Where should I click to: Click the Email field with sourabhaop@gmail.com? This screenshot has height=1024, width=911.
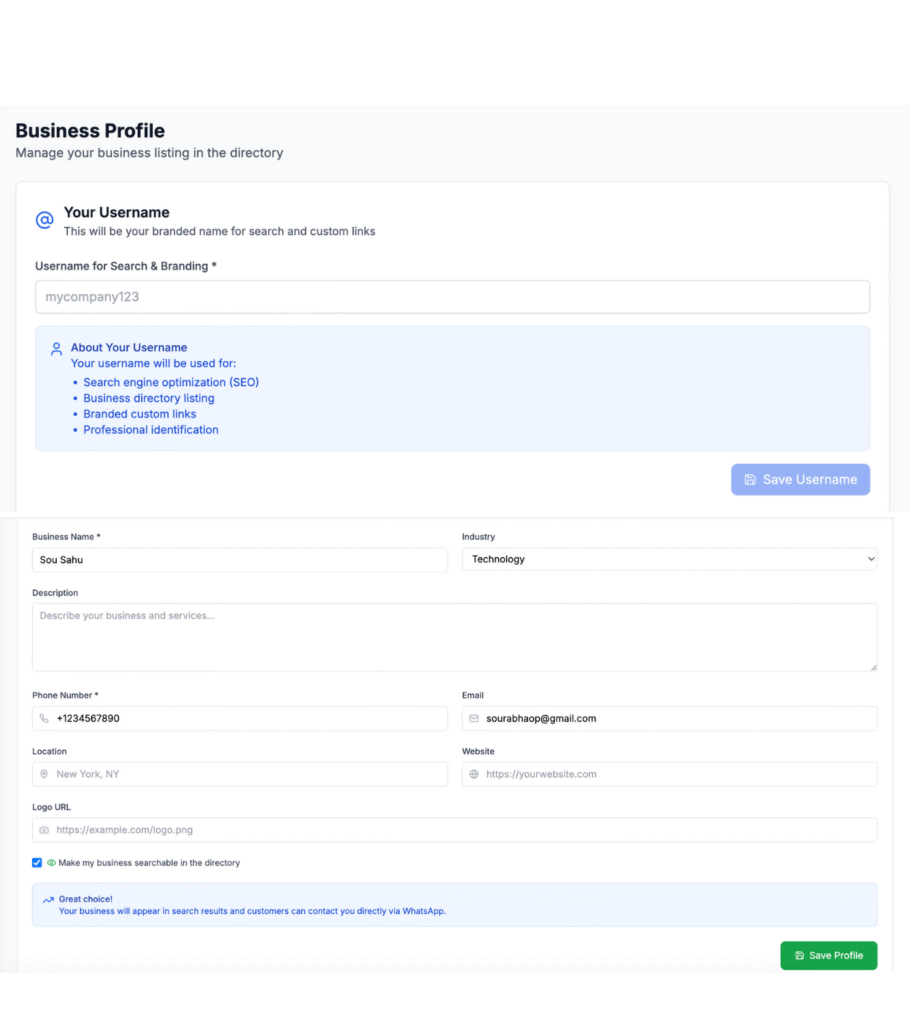tap(678, 718)
